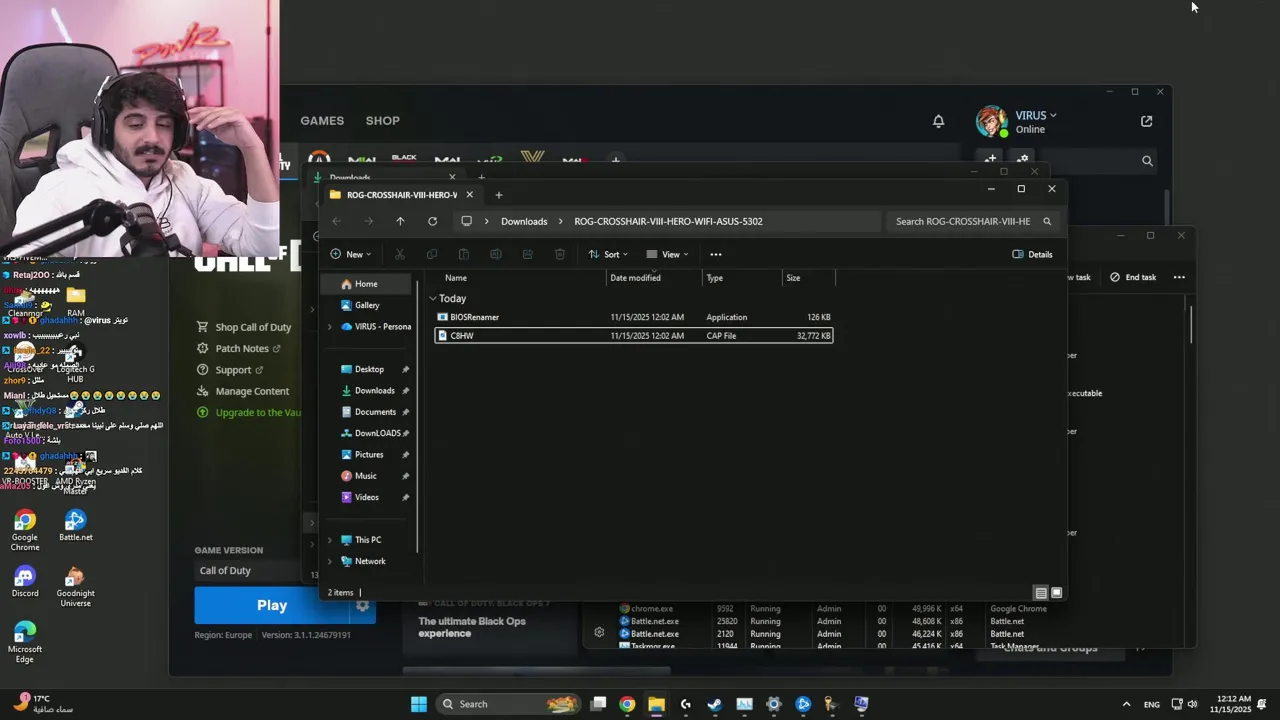Click the Rename icon in Explorer toolbar
This screenshot has height=720, width=1280.
click(x=496, y=254)
